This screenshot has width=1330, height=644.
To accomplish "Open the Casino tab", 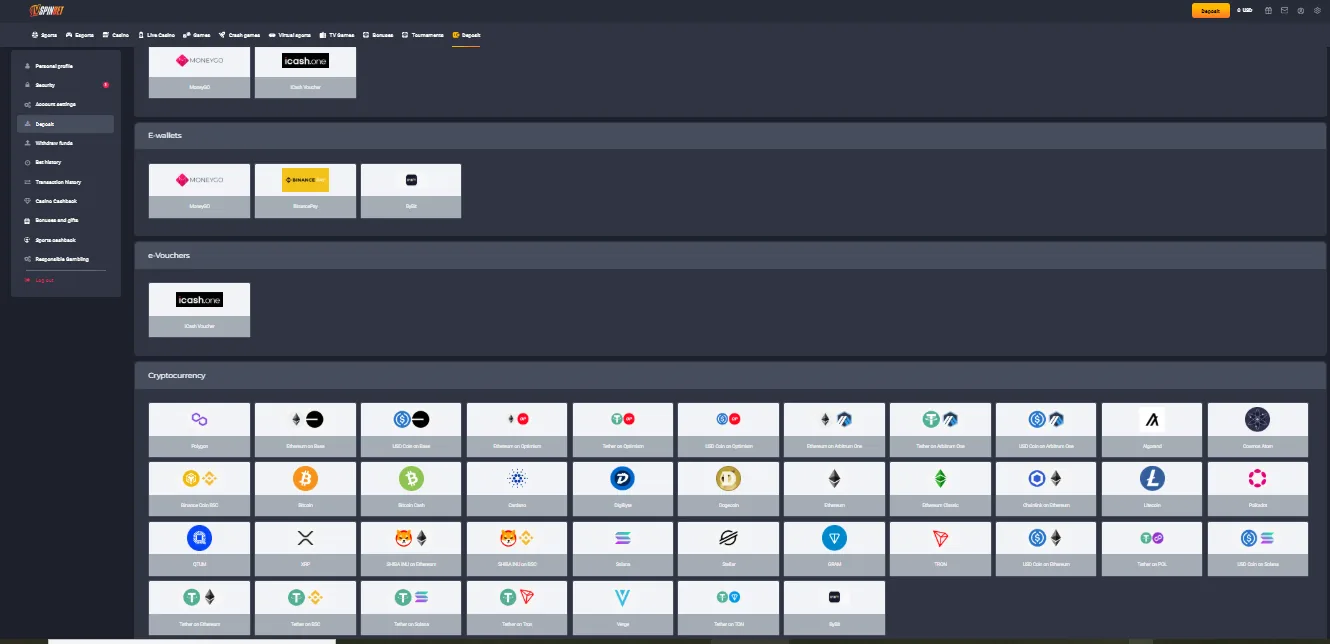I will pyautogui.click(x=116, y=34).
